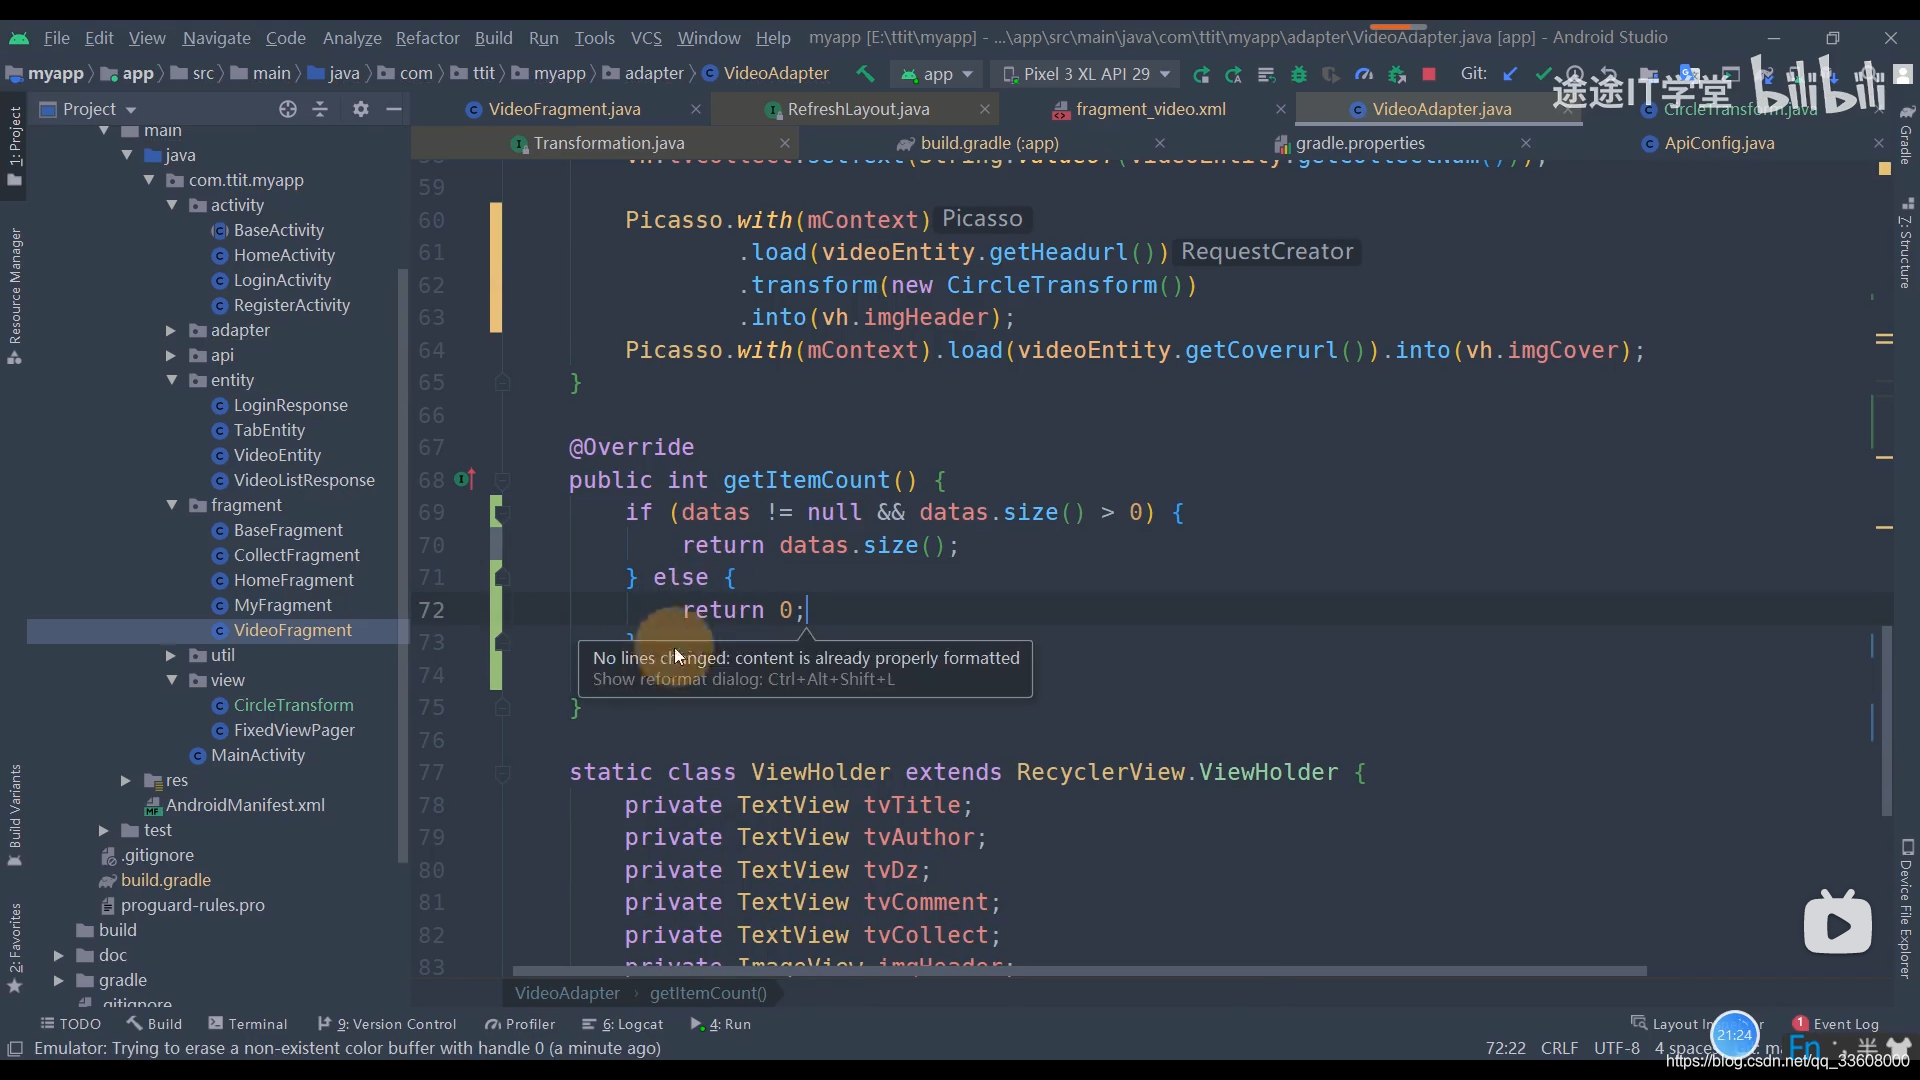
Task: Expand the api folder
Action: coord(170,355)
